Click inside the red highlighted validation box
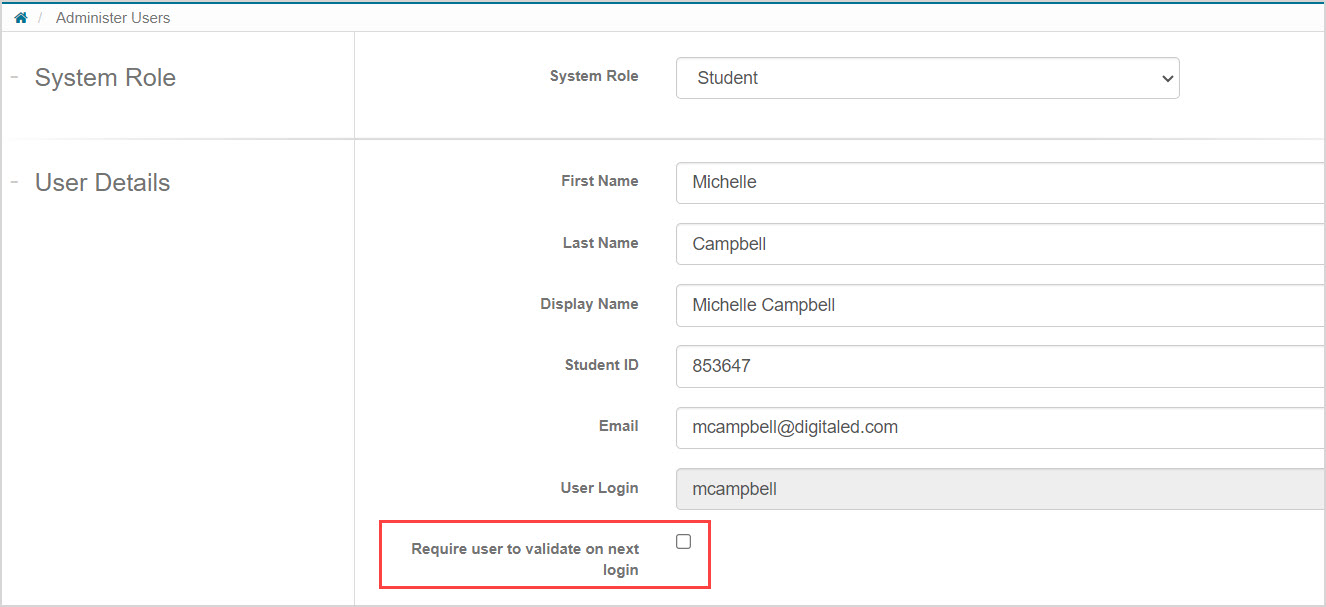 (544, 553)
